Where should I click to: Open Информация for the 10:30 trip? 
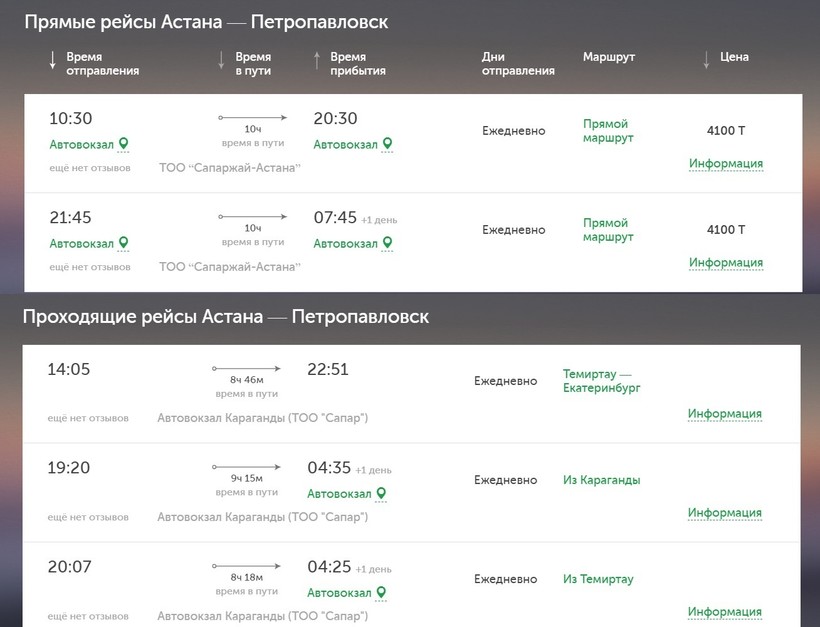[x=725, y=163]
